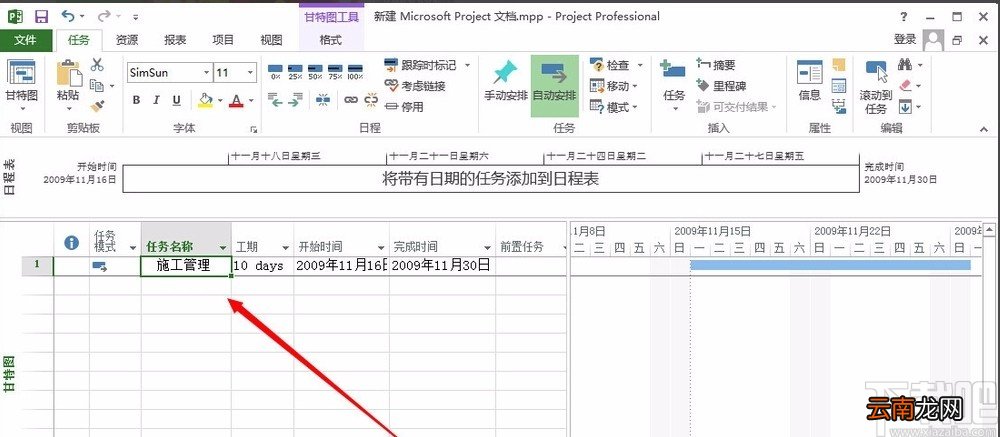Open SimSun font name dropdown

pyautogui.click(x=207, y=73)
